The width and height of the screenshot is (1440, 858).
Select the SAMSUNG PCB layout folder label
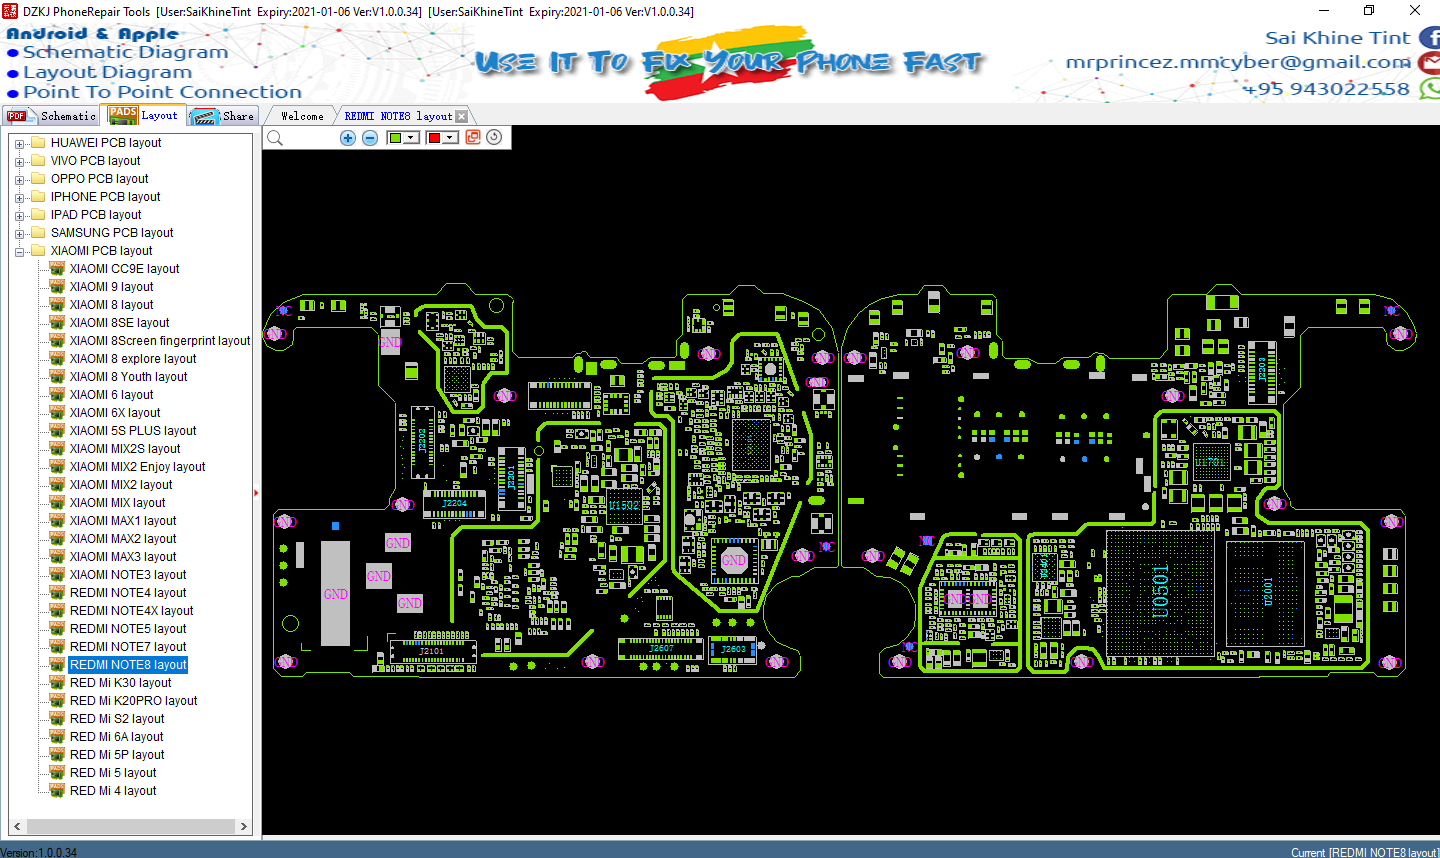click(112, 233)
